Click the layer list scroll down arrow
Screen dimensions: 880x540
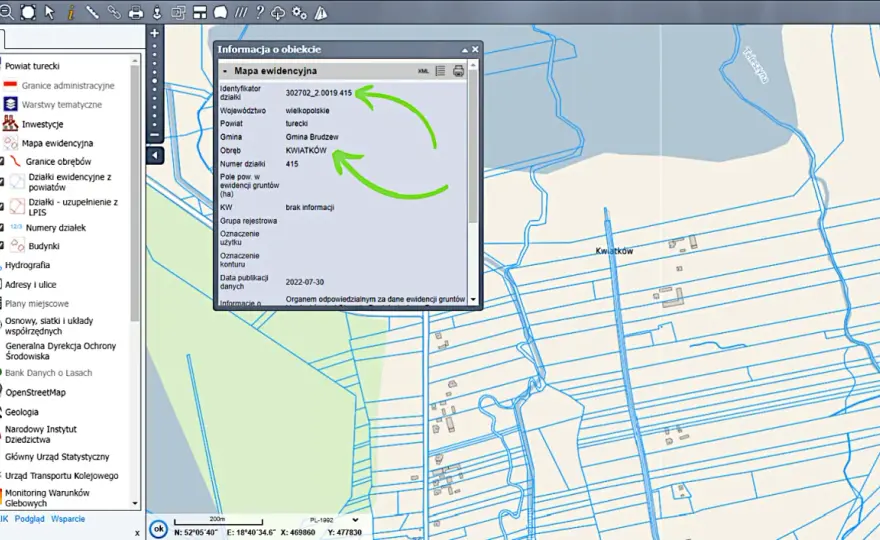135,504
